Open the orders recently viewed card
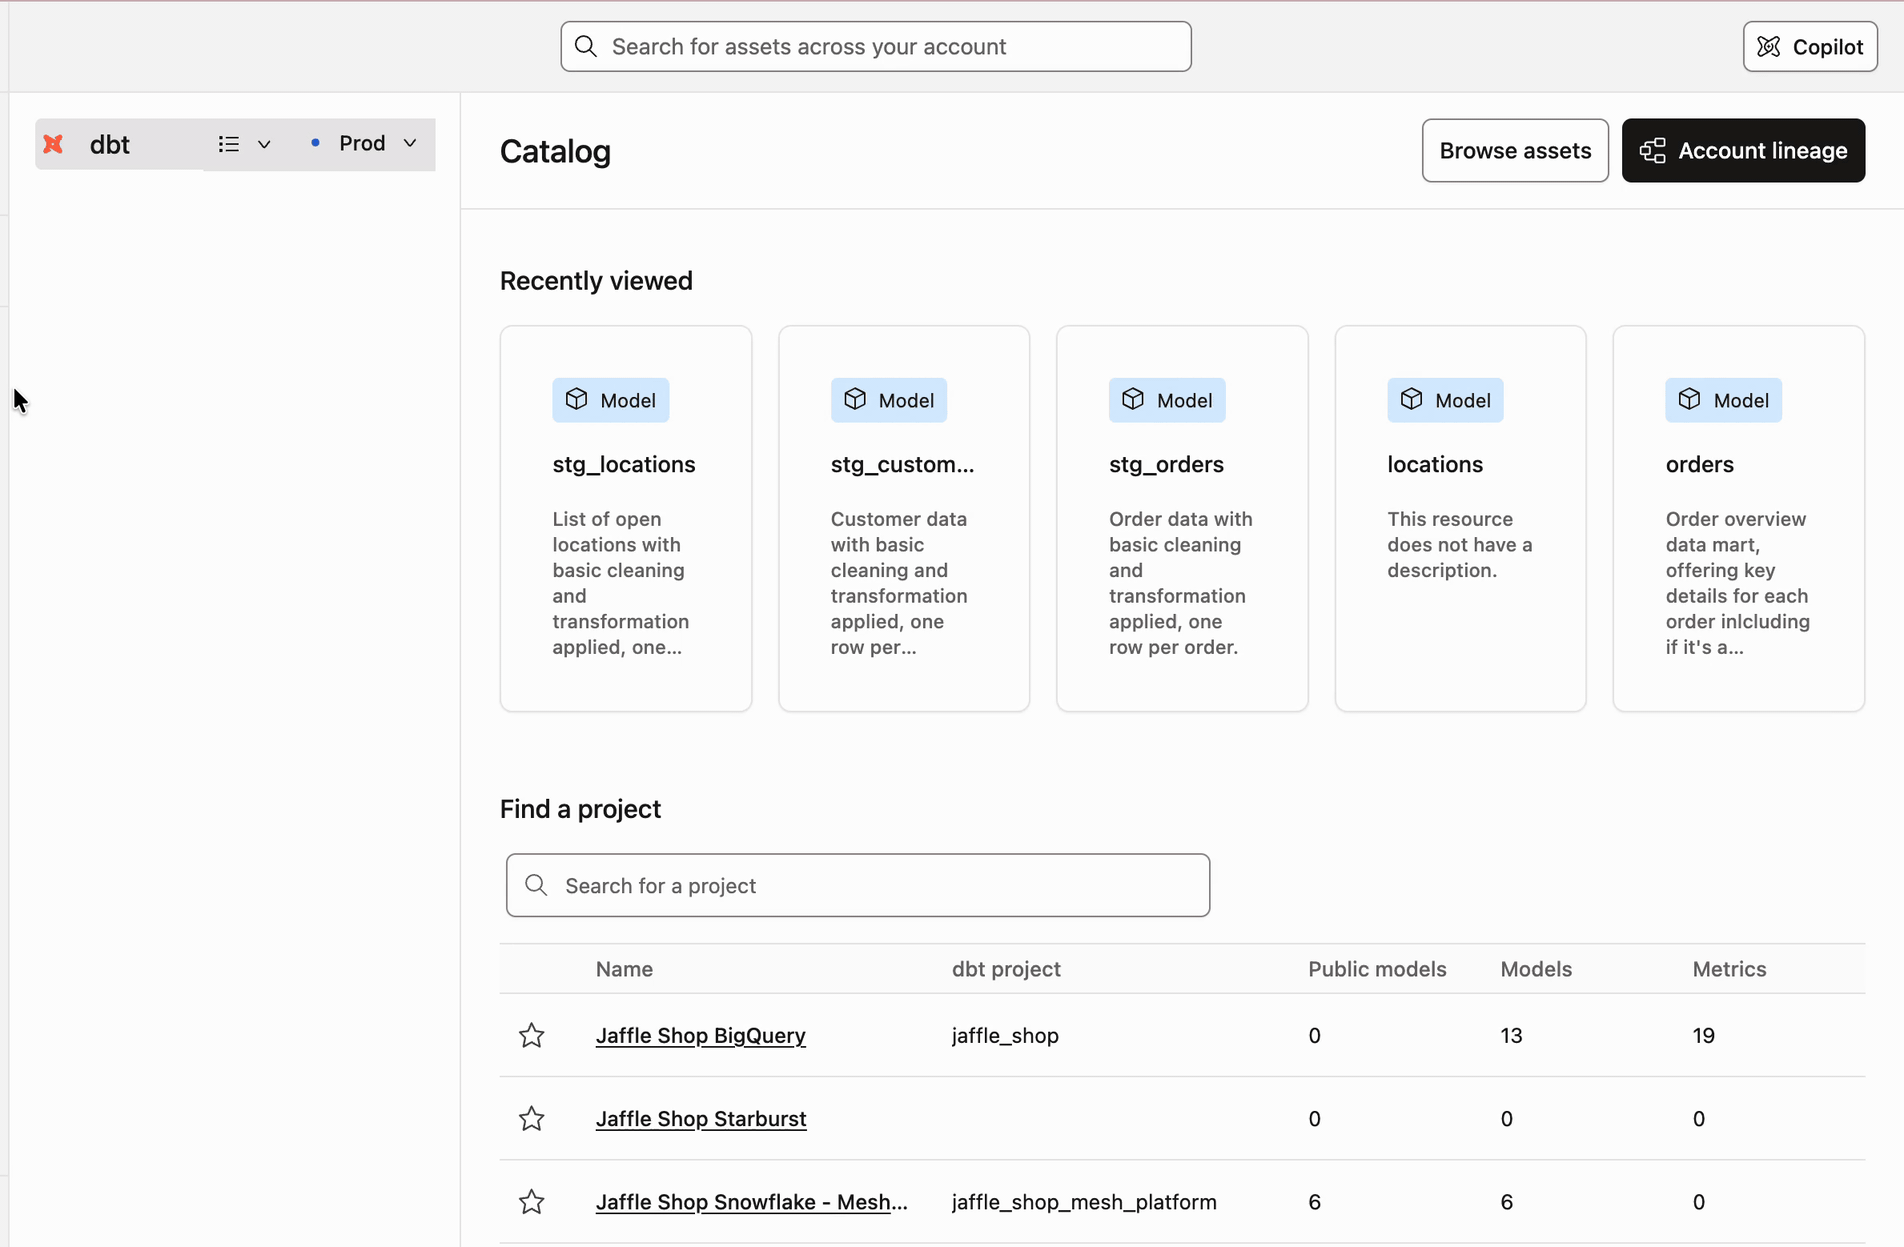 pos(1738,518)
